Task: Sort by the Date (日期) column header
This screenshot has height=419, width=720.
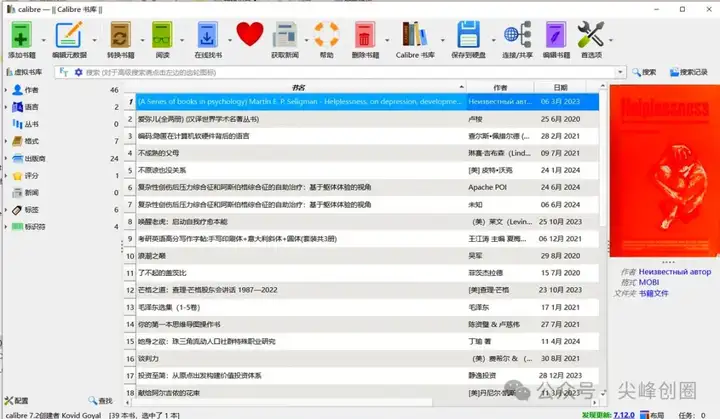Action: 560,87
